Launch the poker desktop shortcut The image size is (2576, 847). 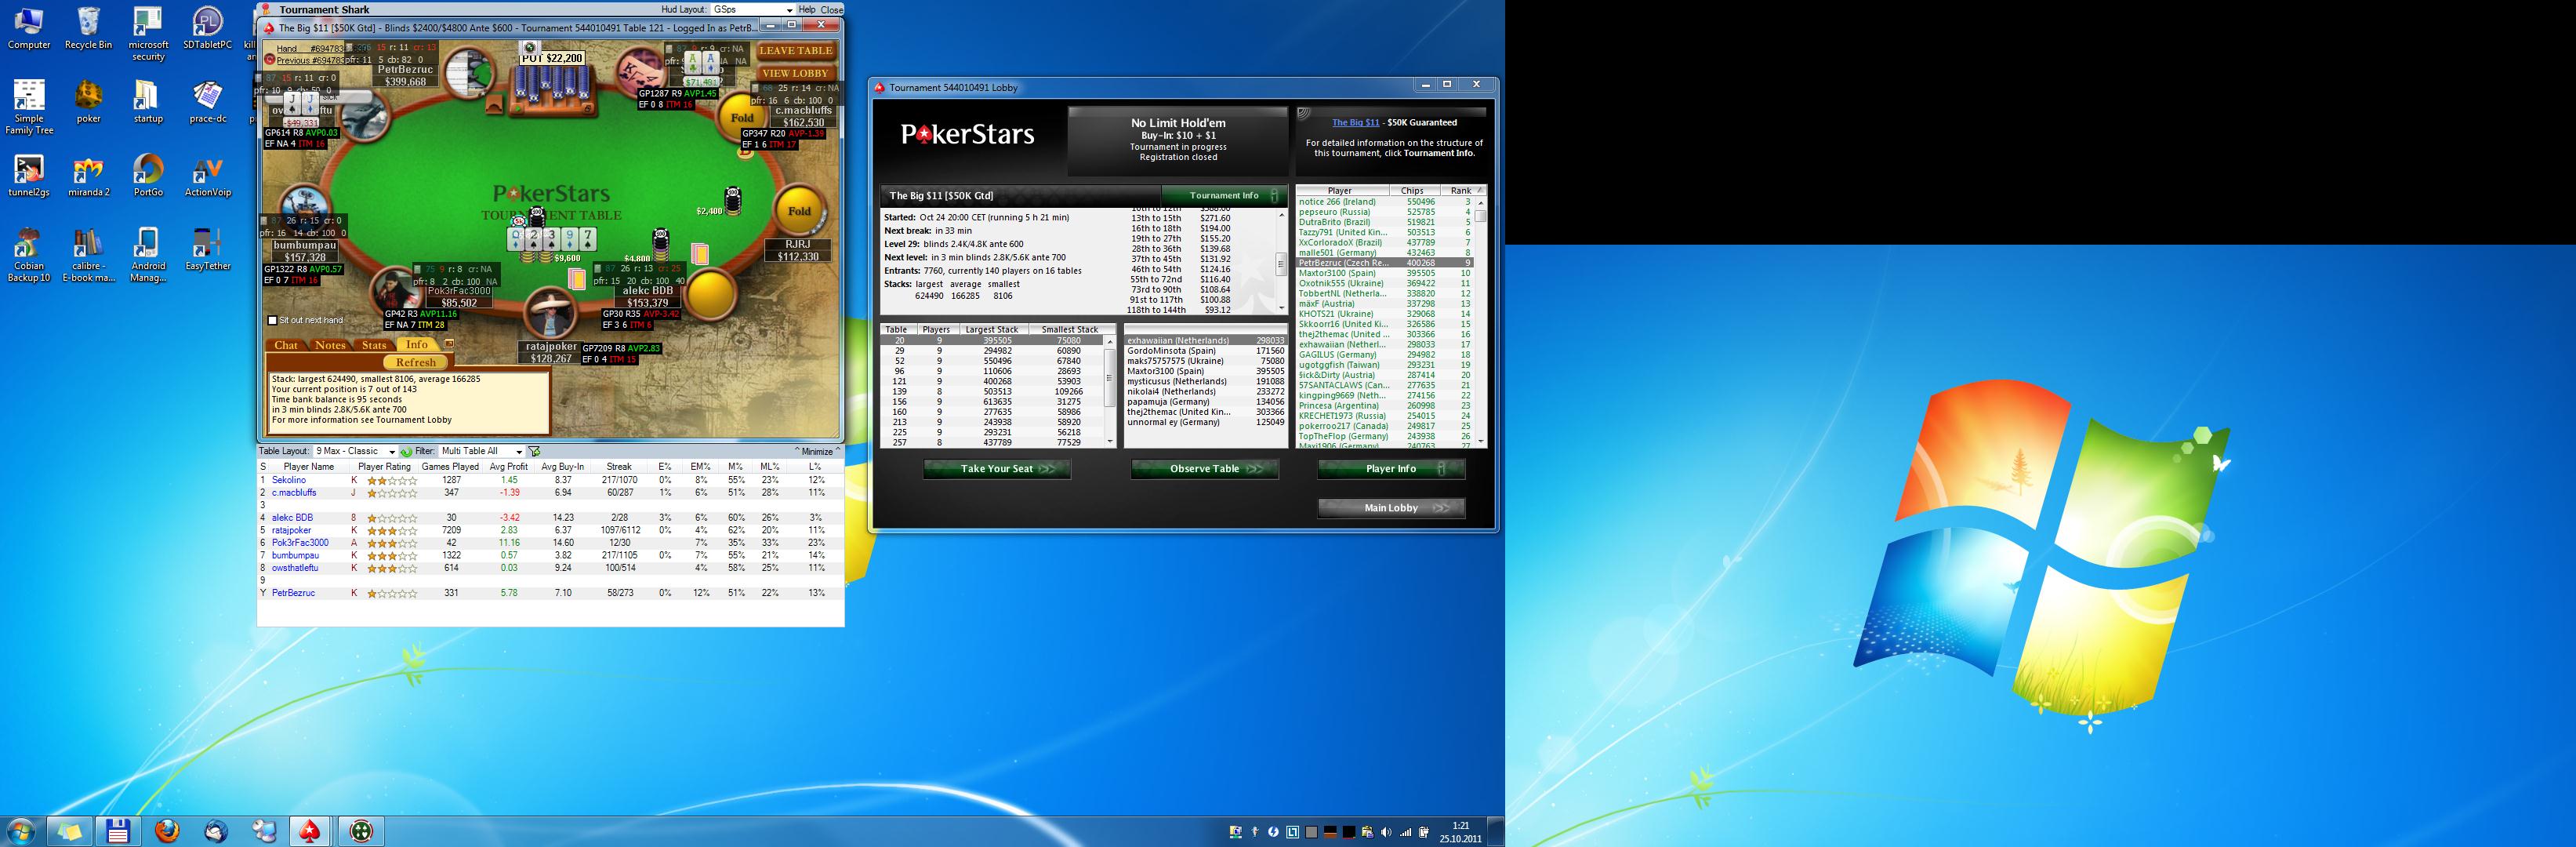(88, 101)
